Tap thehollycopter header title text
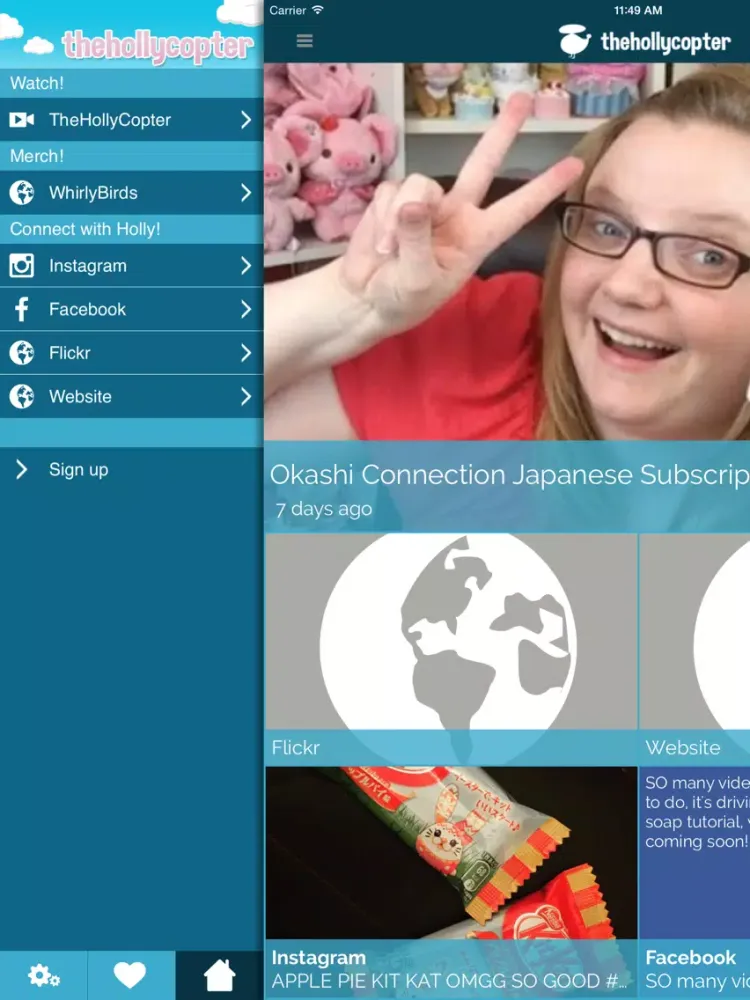This screenshot has height=1000, width=750. 665,42
